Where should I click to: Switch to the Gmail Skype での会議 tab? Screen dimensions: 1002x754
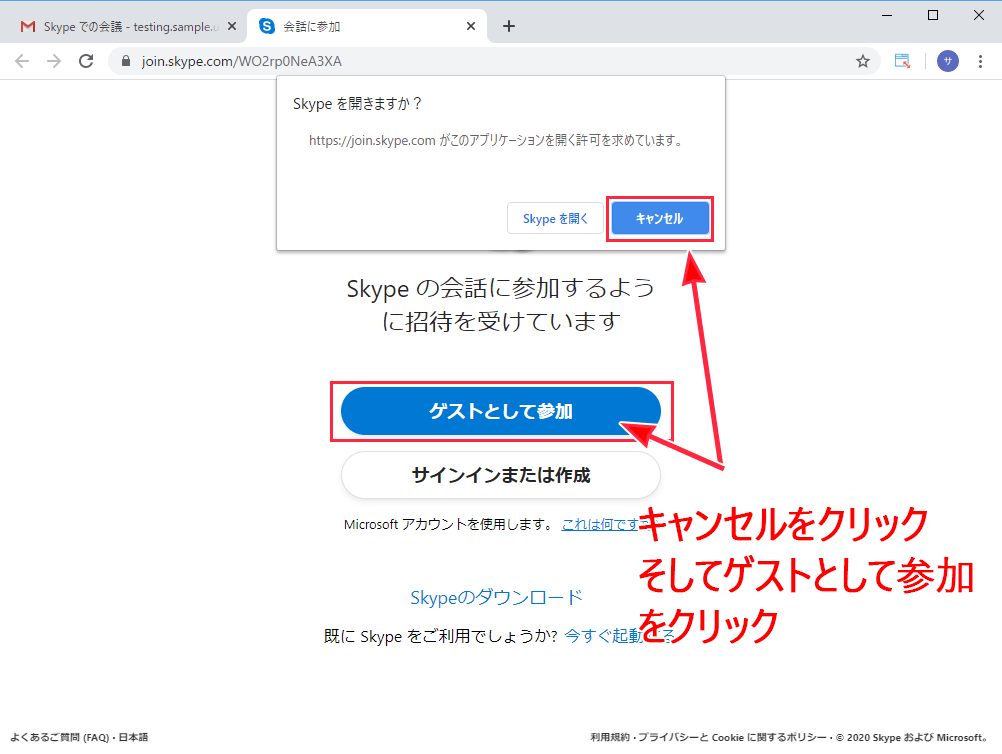pos(120,27)
